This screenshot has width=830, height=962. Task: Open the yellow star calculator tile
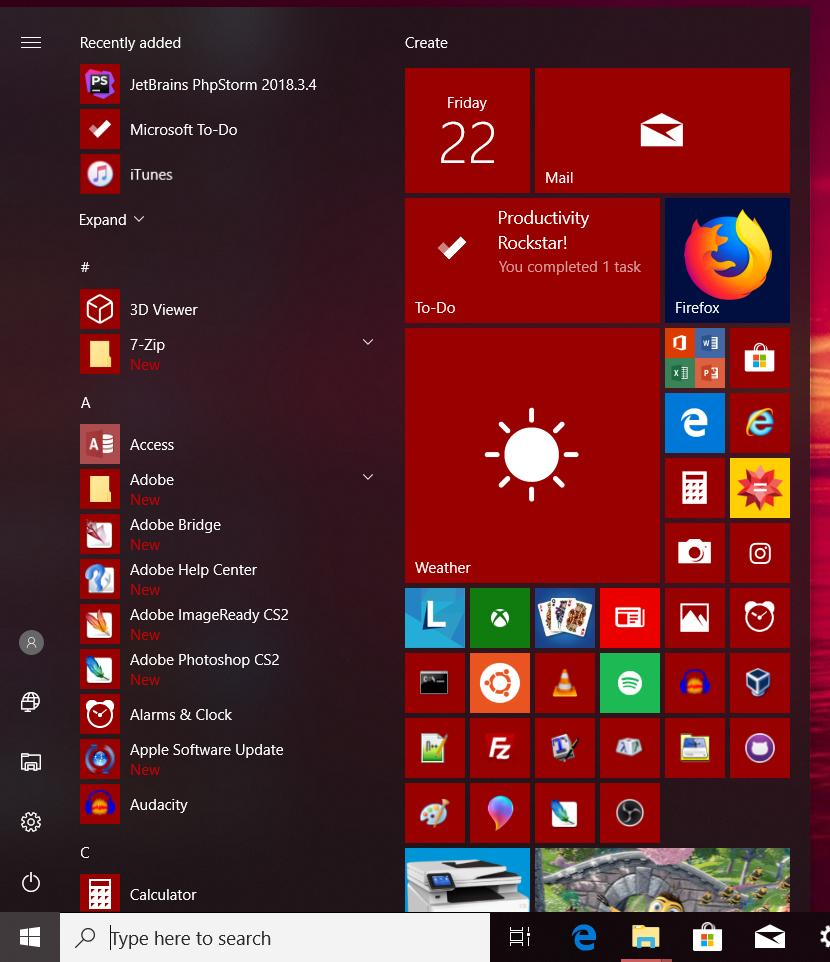[x=759, y=488]
